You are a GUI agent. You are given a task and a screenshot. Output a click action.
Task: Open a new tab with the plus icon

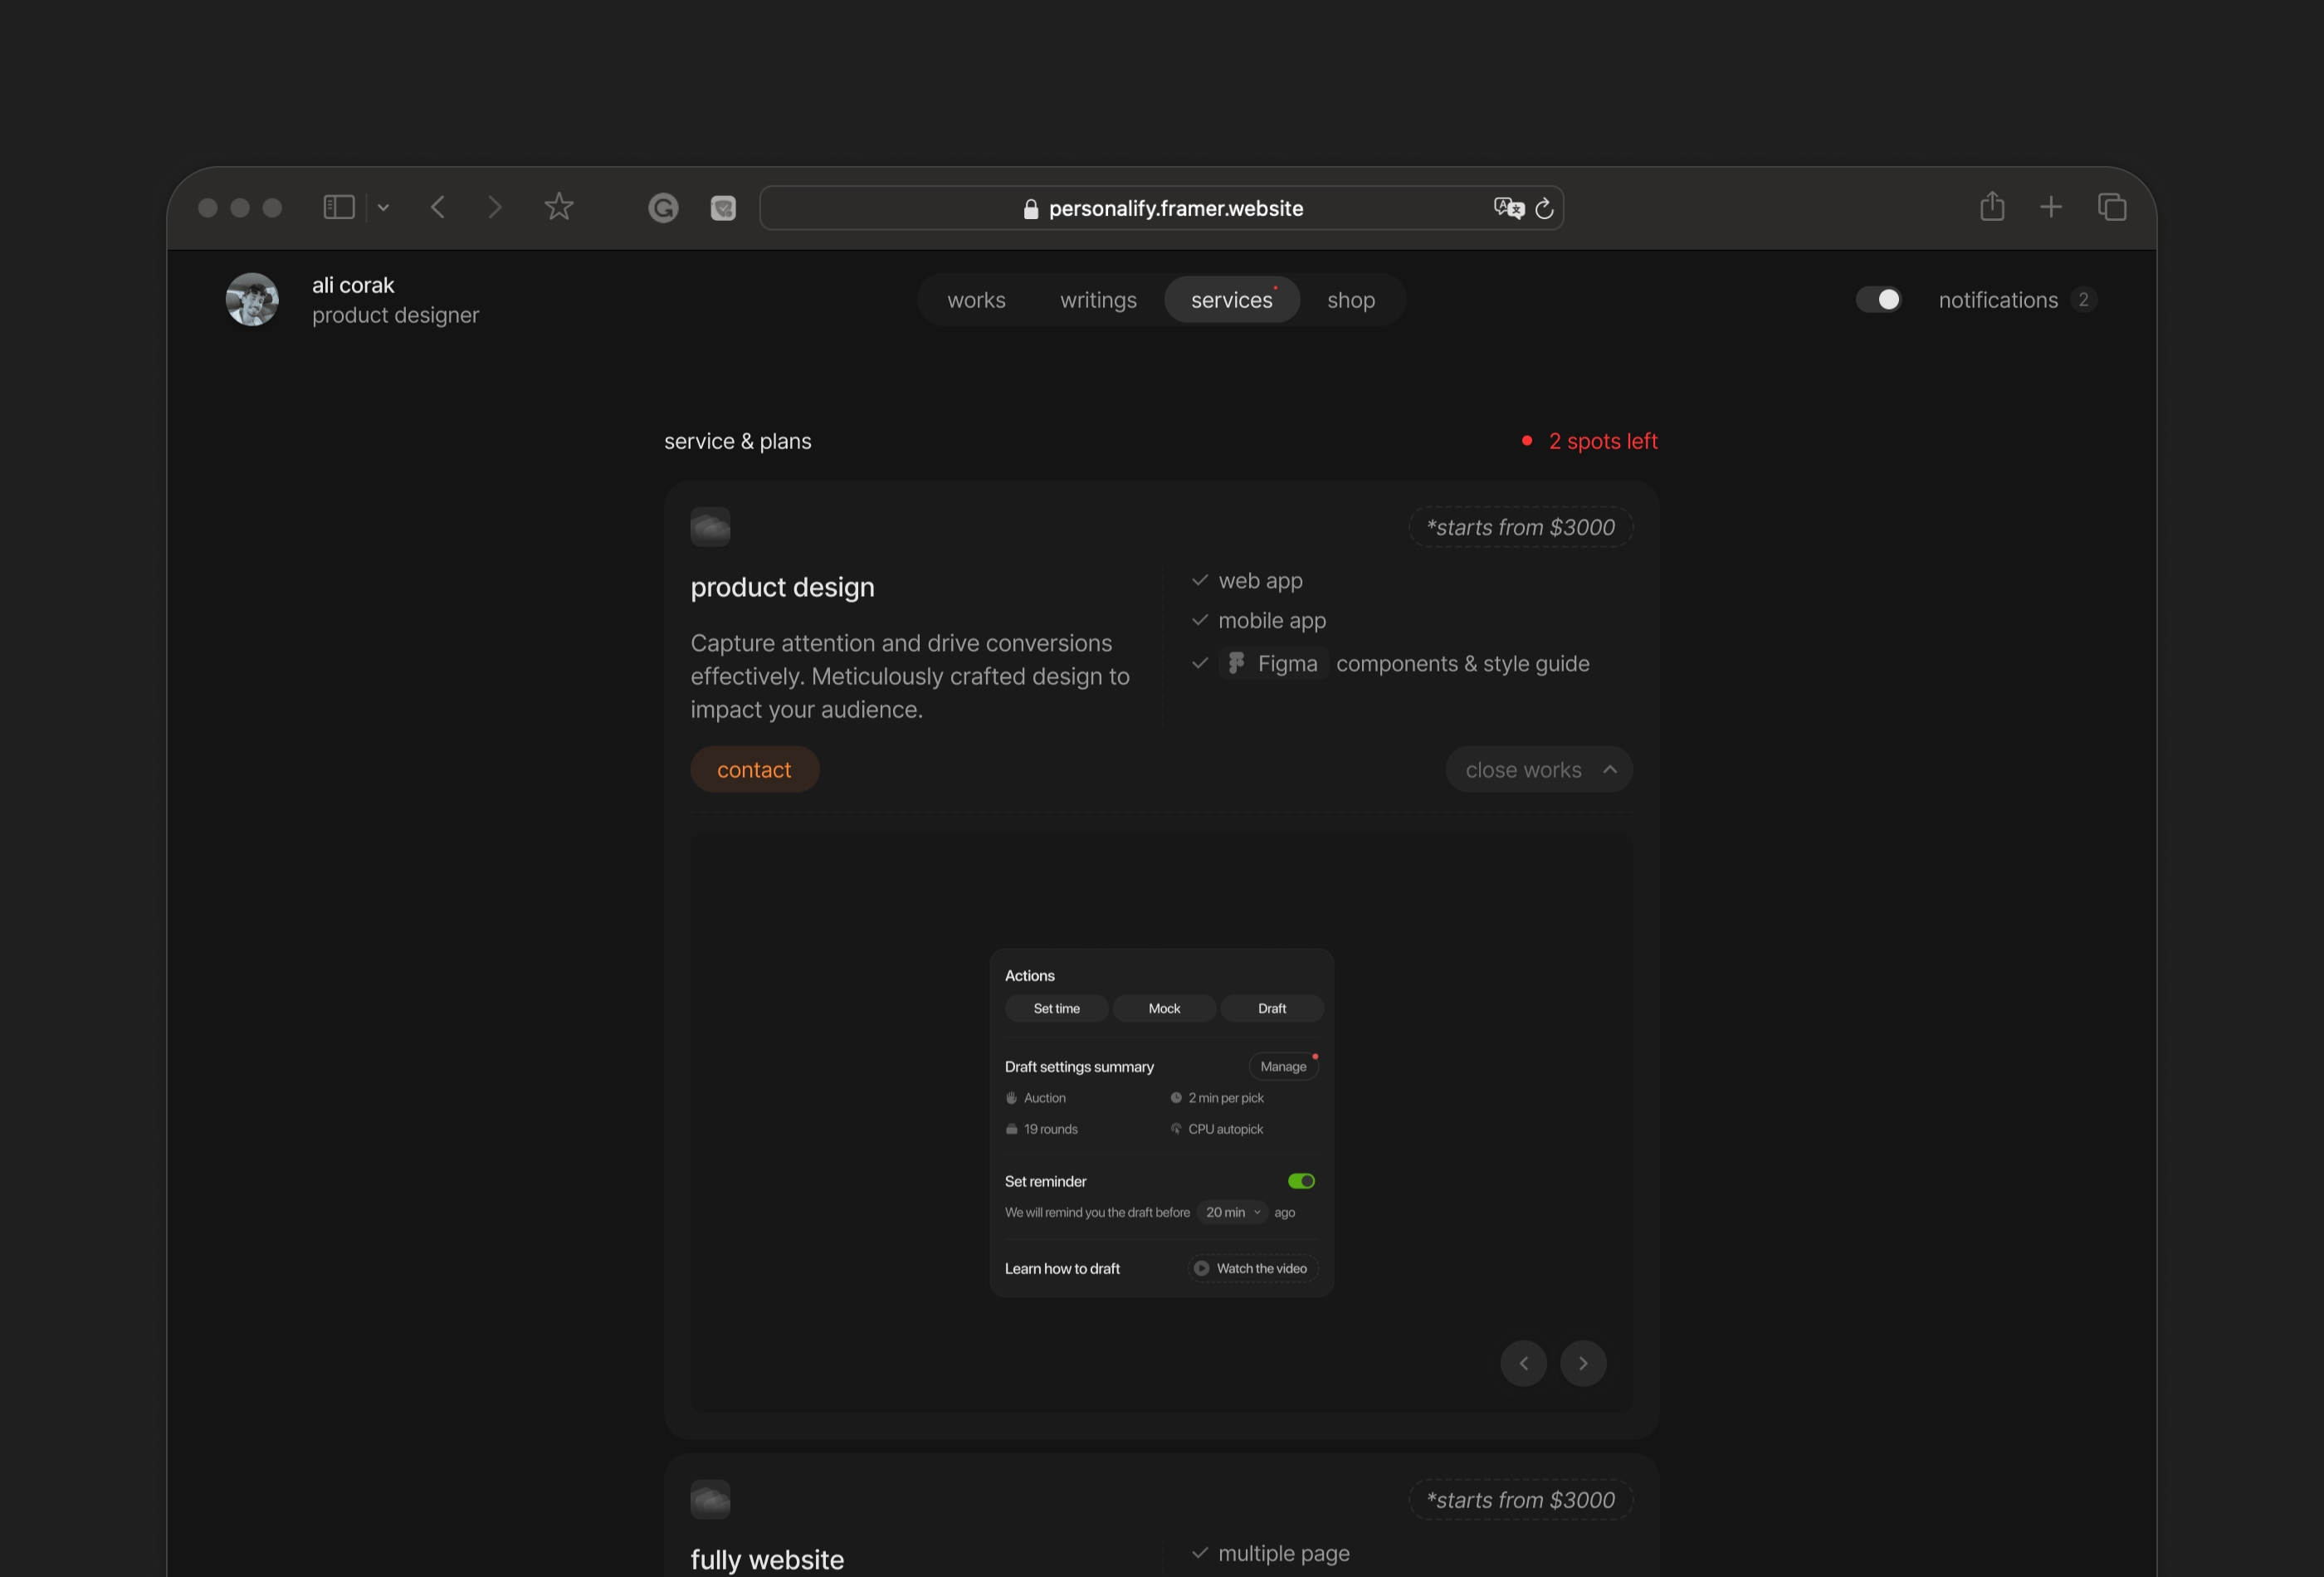2051,206
